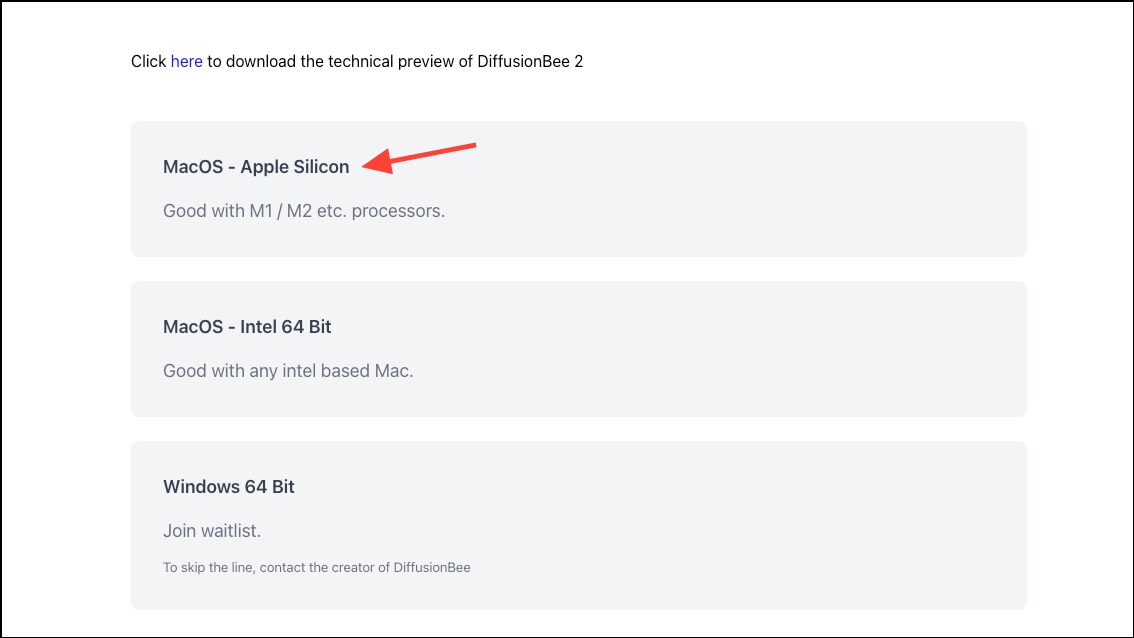Select the MacOS - Apple Silicon heading
The image size is (1134, 638).
pos(256,167)
